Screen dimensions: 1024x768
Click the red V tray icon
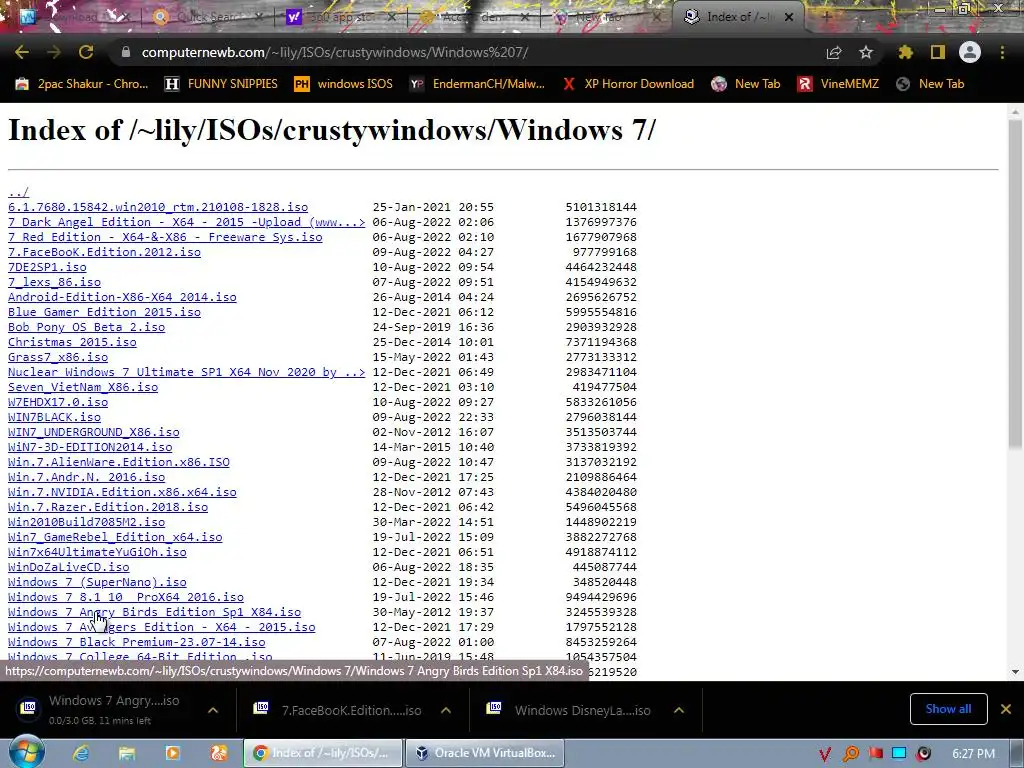(x=825, y=754)
